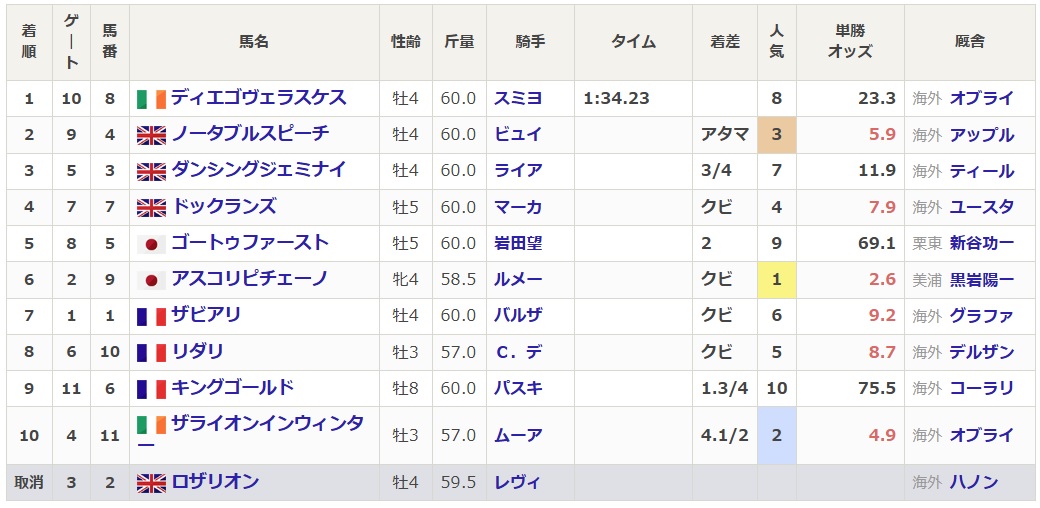The image size is (1040, 508).
Task: Click the UK flag beside ロザリオン
Action: (x=151, y=483)
